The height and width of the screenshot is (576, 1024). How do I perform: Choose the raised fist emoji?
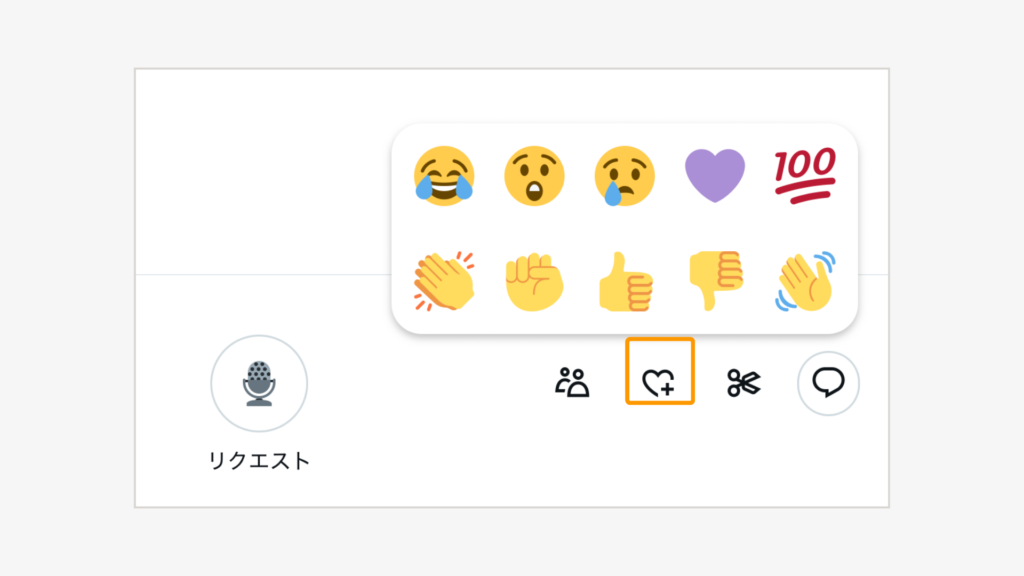[x=534, y=281]
